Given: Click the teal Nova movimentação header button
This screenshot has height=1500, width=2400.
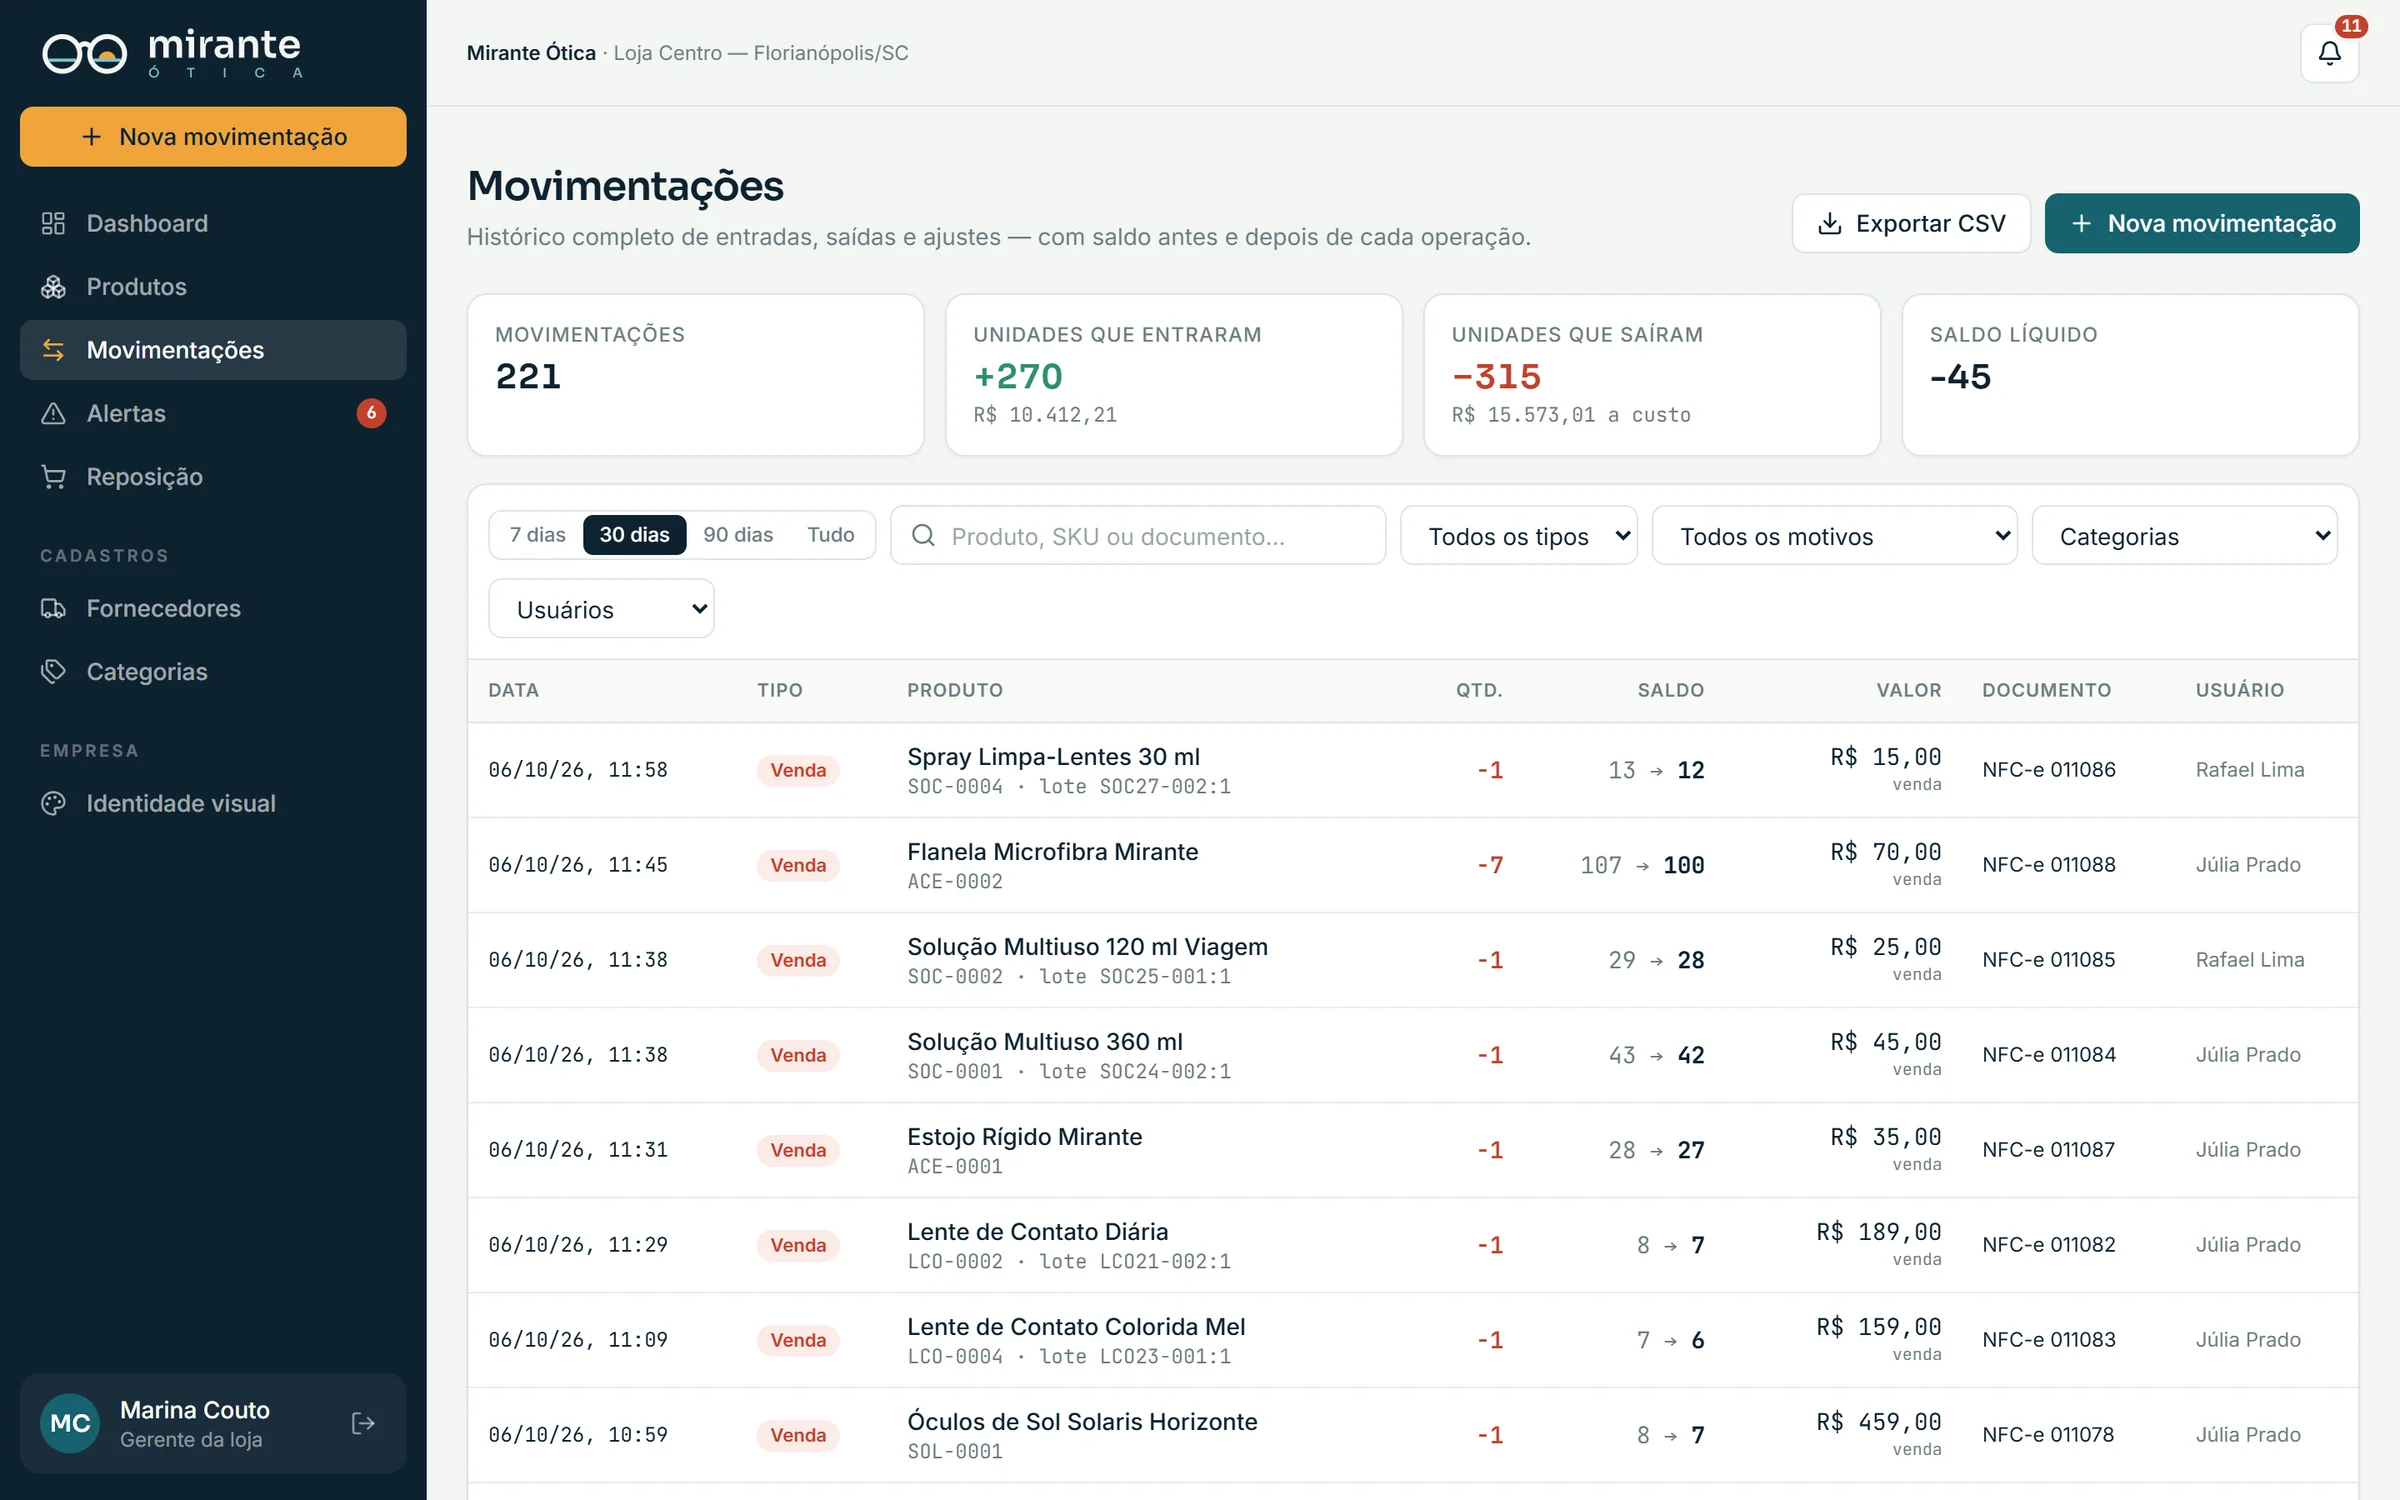Looking at the screenshot, I should point(2202,223).
